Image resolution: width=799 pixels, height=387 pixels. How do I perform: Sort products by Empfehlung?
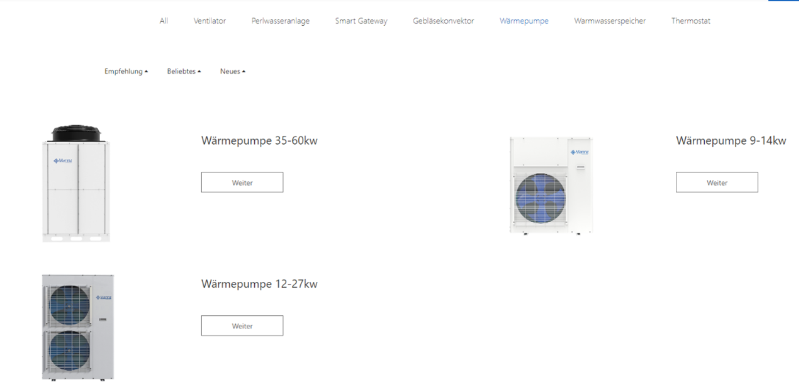click(x=126, y=71)
